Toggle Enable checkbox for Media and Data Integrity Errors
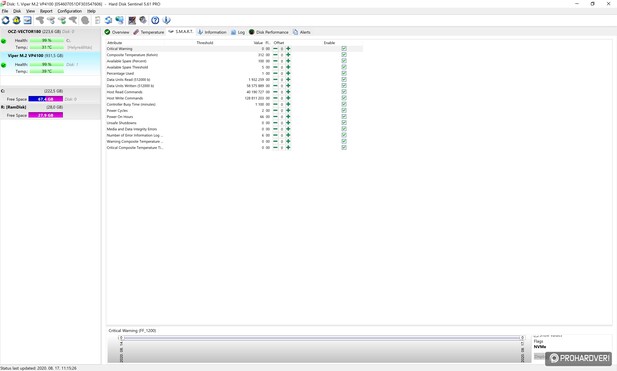Screen dimensions: 617x371 click(344, 129)
